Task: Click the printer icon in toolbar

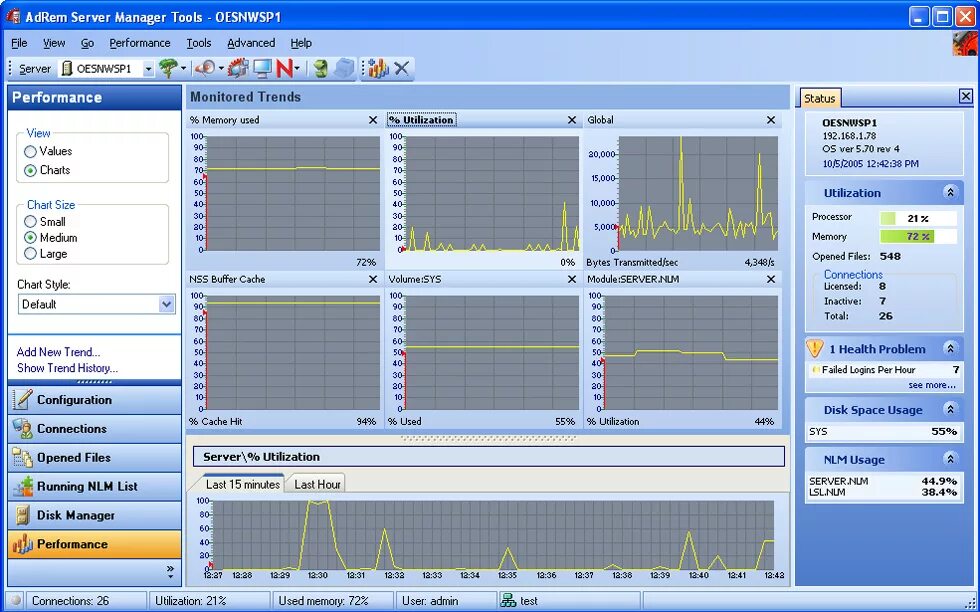Action: pyautogui.click(x=344, y=68)
